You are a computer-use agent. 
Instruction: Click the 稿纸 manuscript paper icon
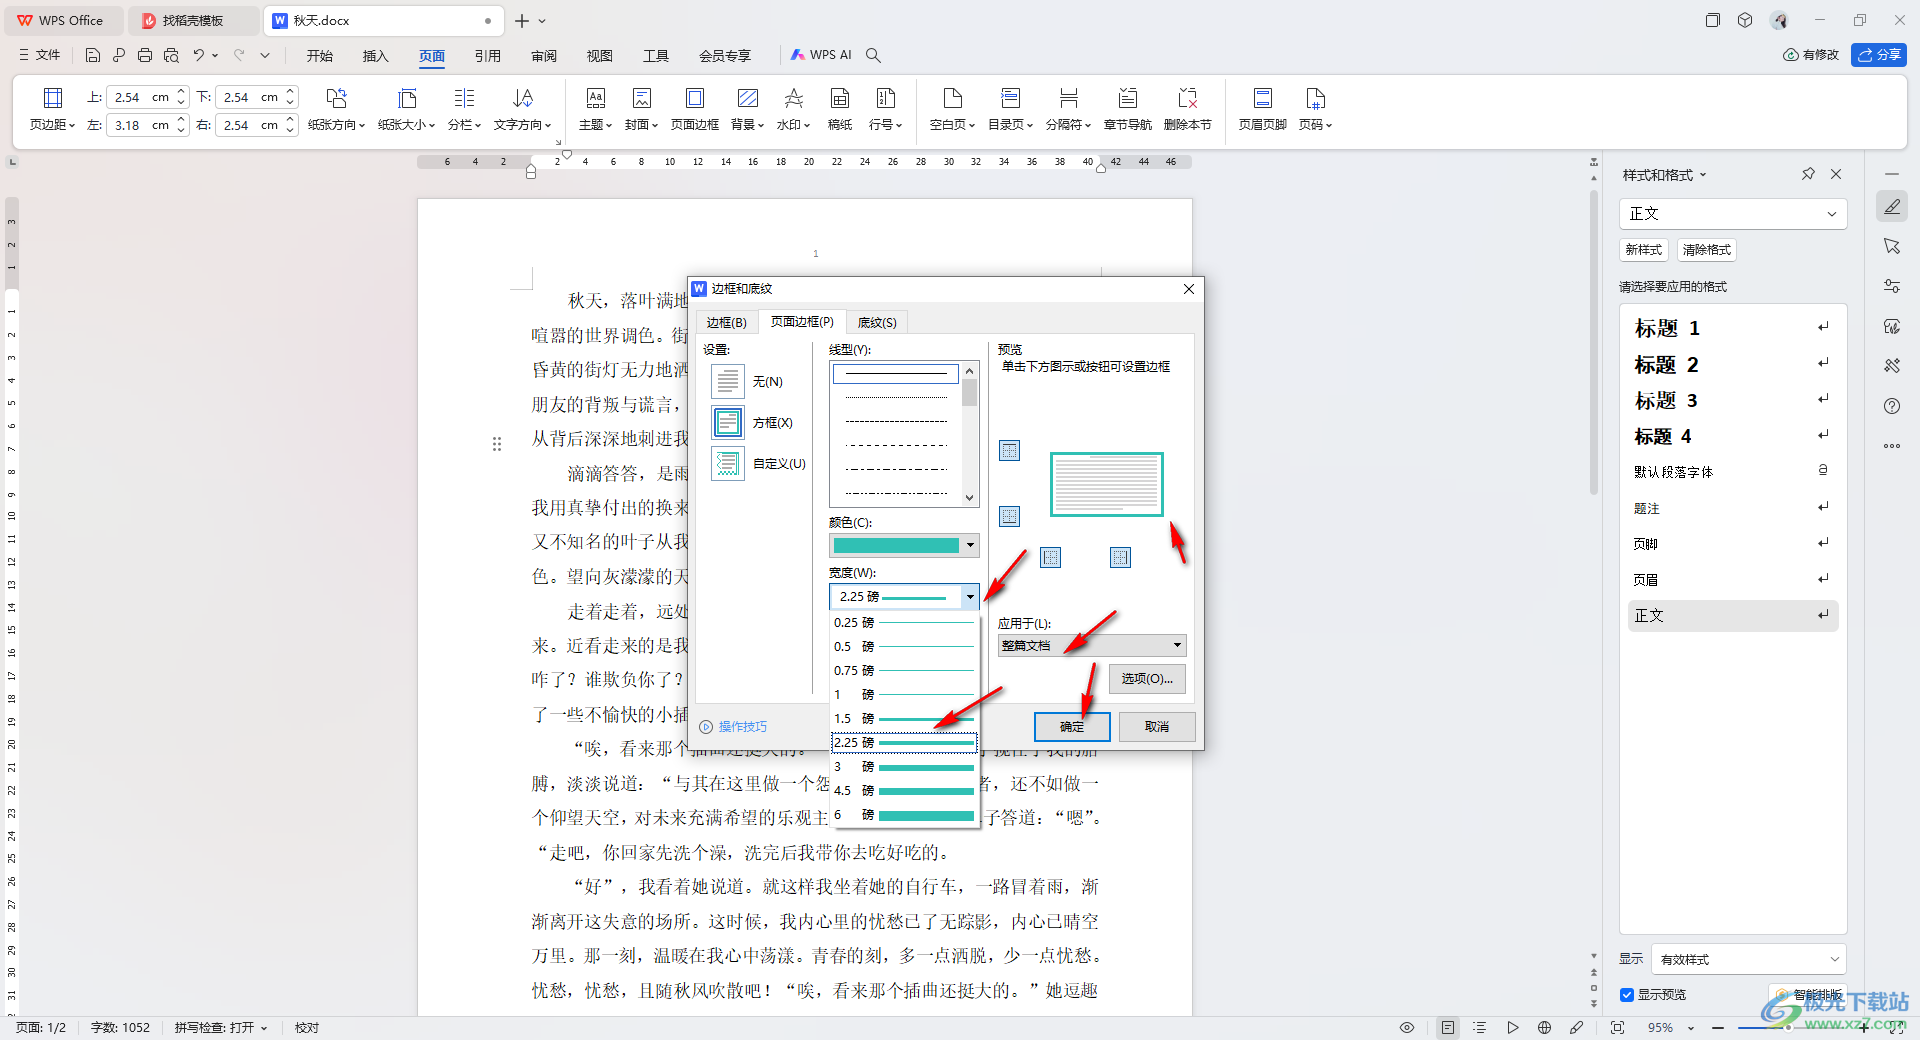click(x=840, y=109)
